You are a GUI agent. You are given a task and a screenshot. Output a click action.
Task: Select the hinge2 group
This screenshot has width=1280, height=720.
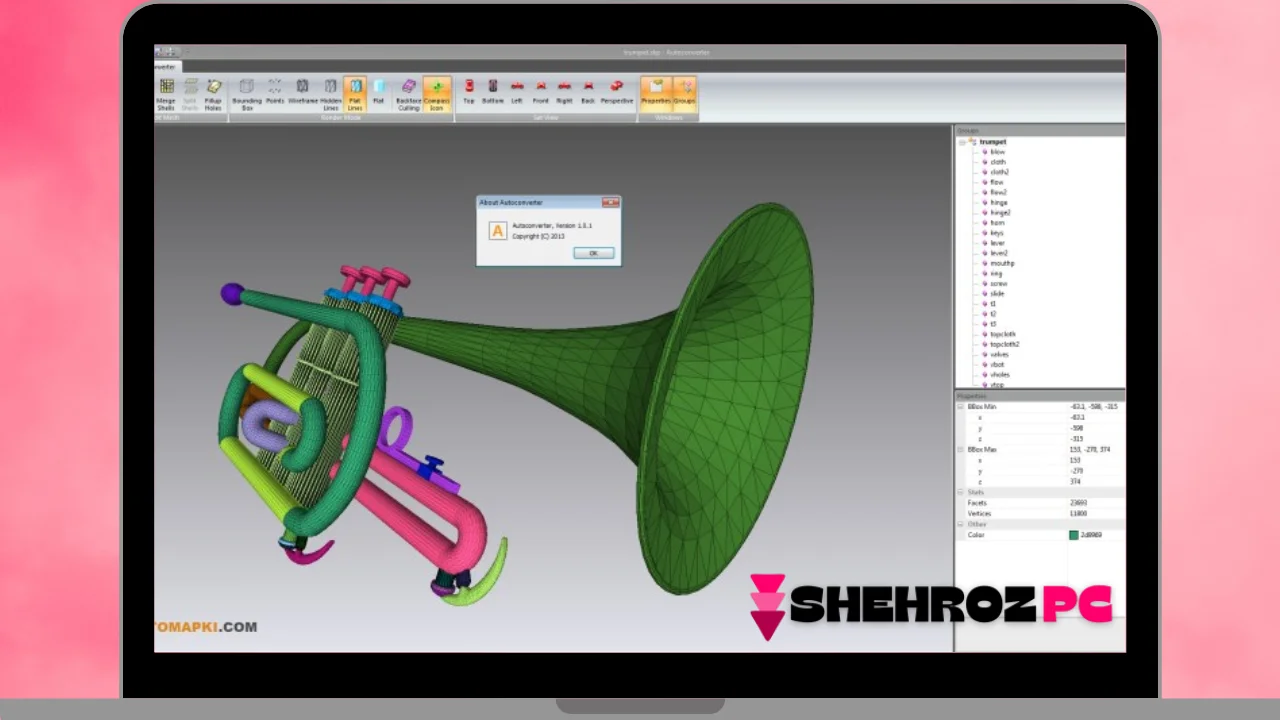1000,213
